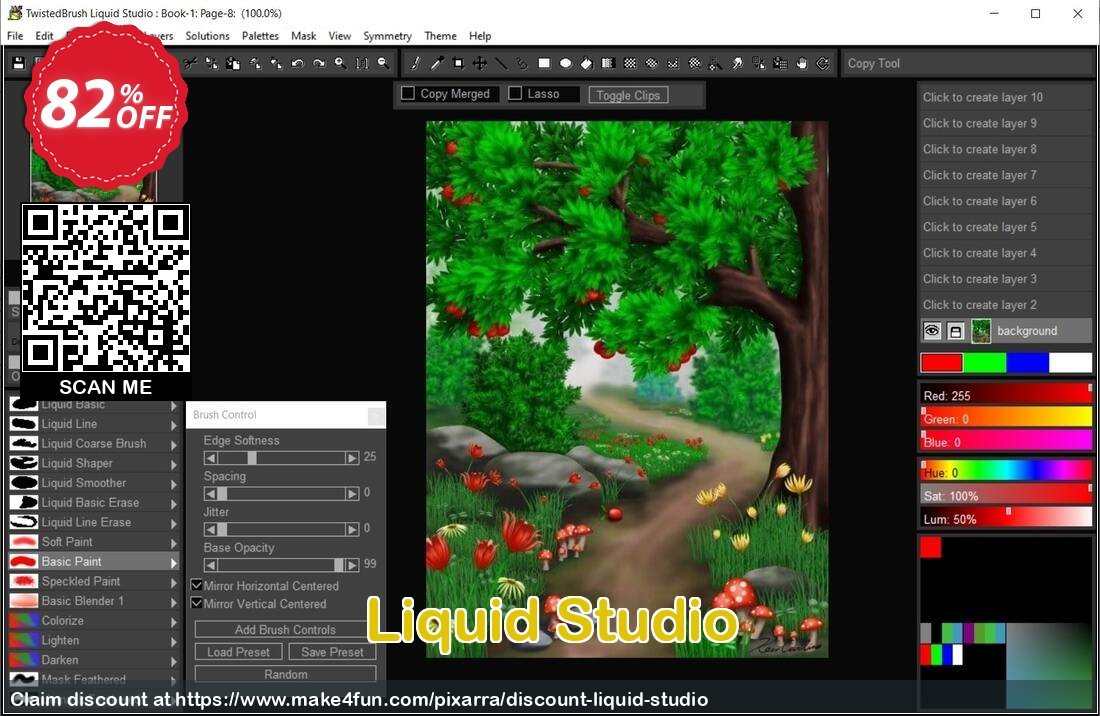Viewport: 1100px width, 716px height.
Task: Increase Base Opacity with the right arrow
Action: pyautogui.click(x=352, y=565)
